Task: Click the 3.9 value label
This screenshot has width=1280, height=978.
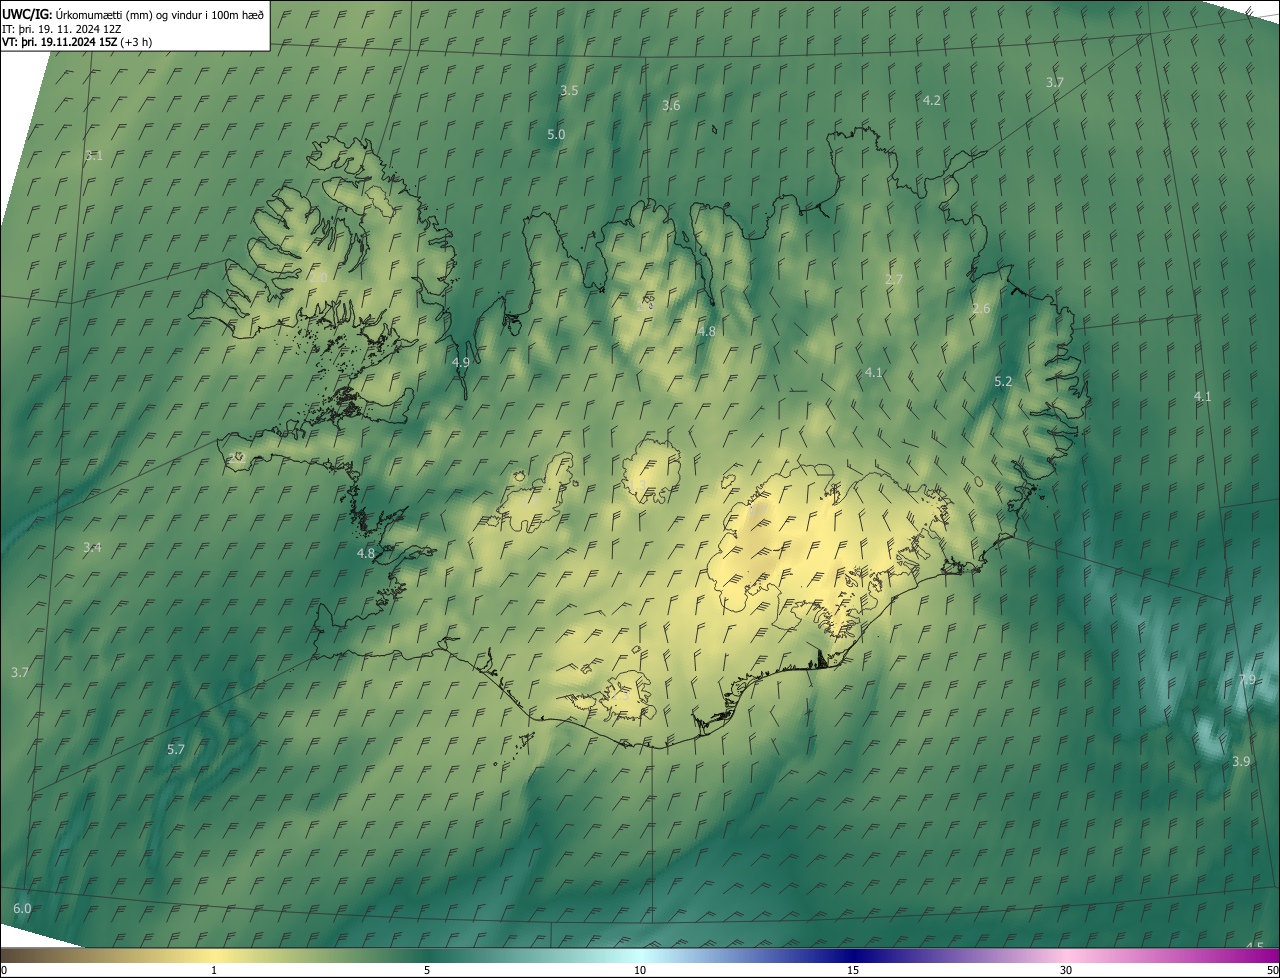Action: (x=1241, y=761)
